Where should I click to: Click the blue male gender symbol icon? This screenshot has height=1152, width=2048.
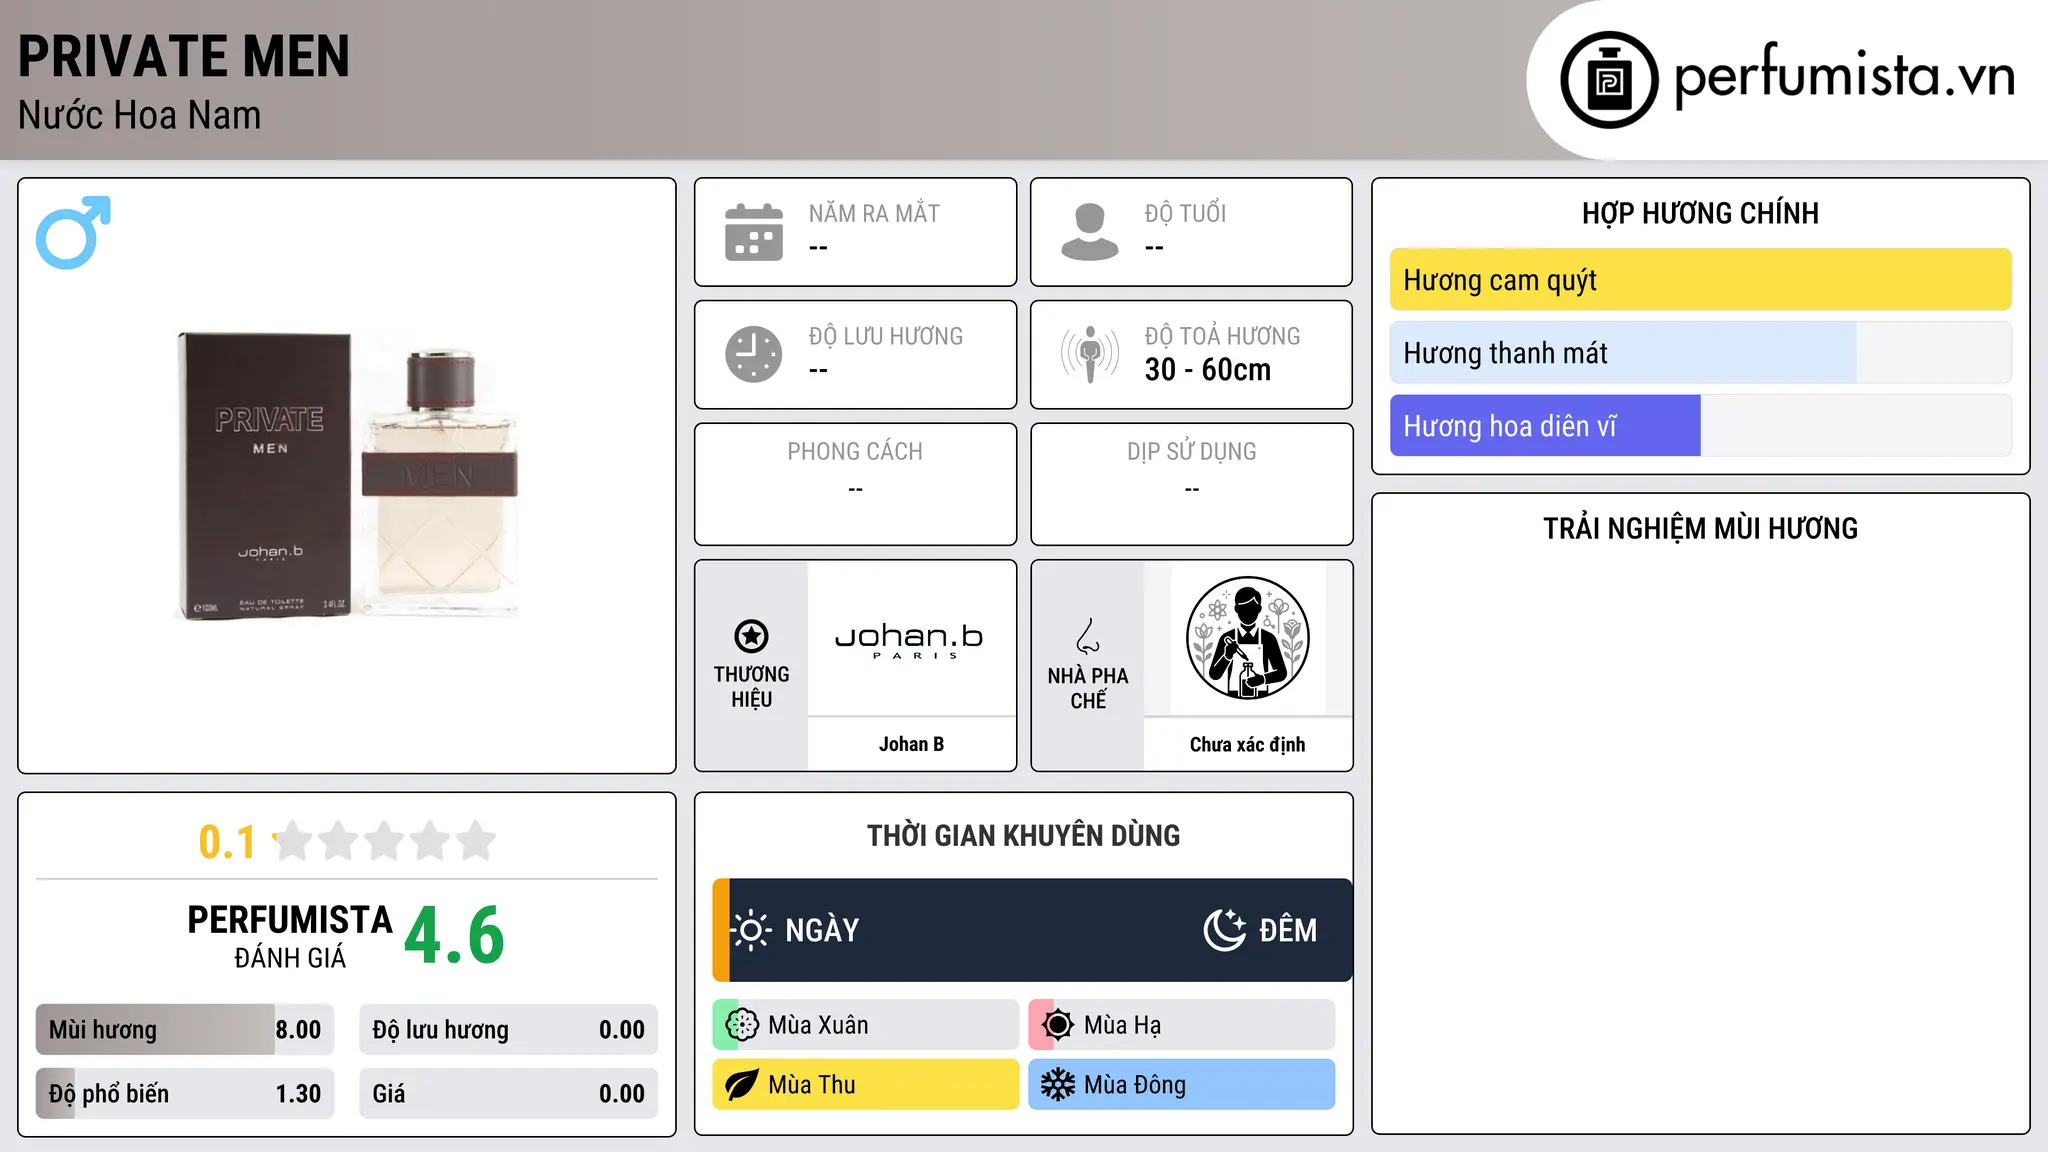click(73, 232)
